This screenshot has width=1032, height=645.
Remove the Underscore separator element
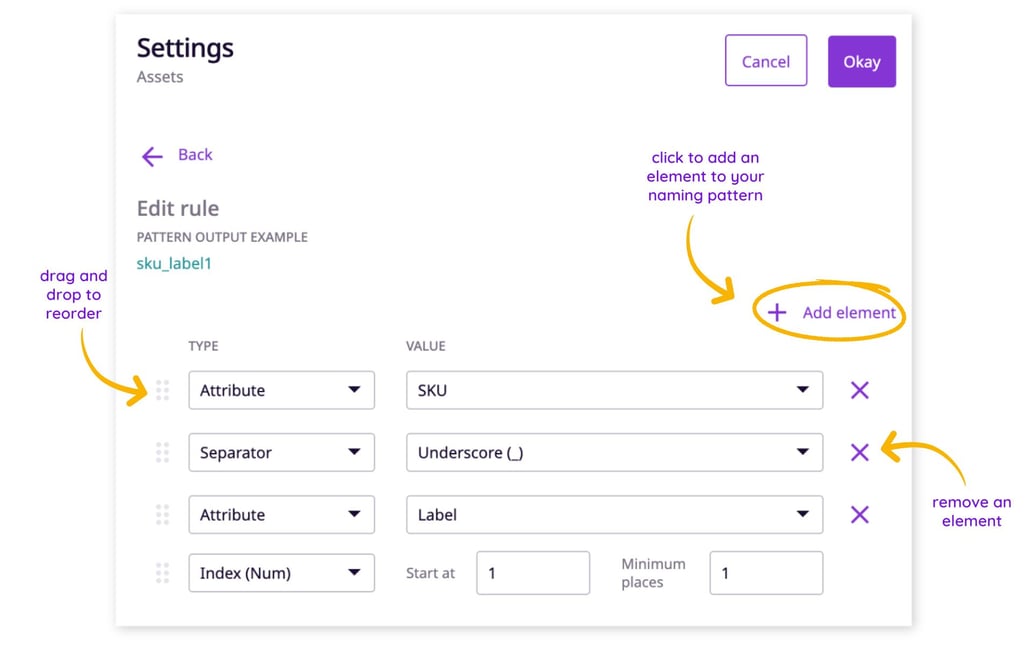click(x=859, y=452)
